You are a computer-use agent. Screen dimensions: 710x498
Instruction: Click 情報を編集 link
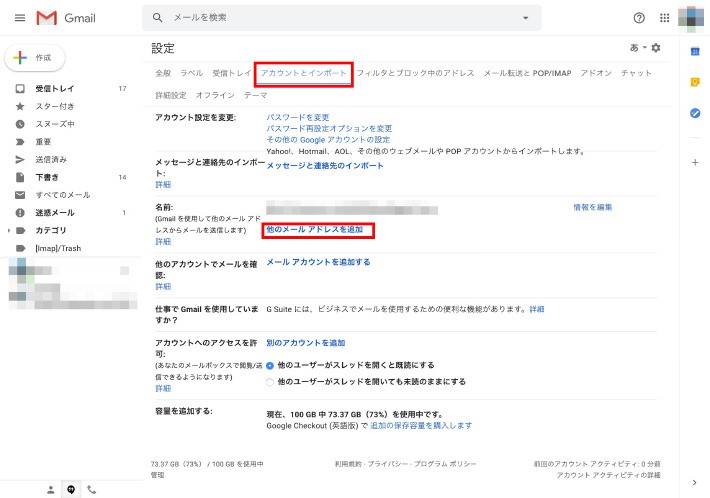pos(593,207)
